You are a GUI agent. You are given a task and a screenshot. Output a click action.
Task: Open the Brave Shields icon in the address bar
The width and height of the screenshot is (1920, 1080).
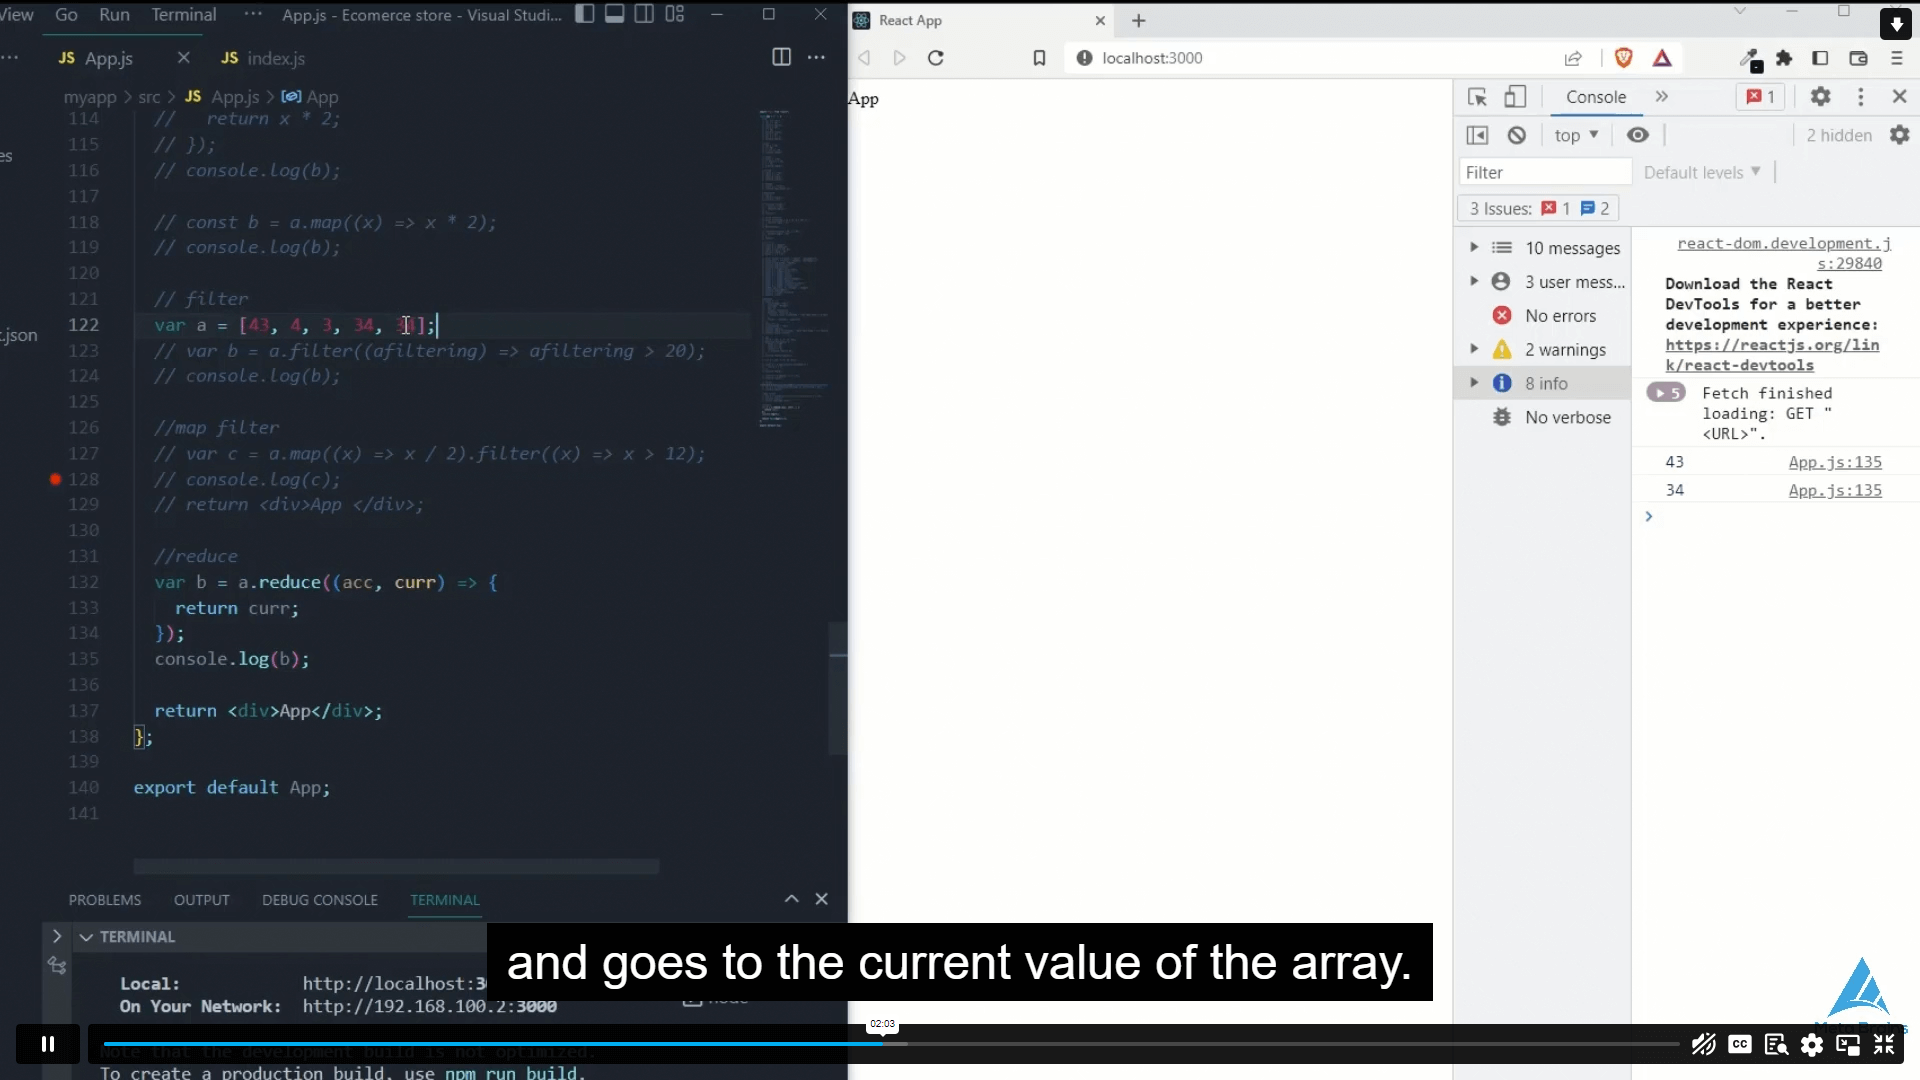coord(1623,58)
